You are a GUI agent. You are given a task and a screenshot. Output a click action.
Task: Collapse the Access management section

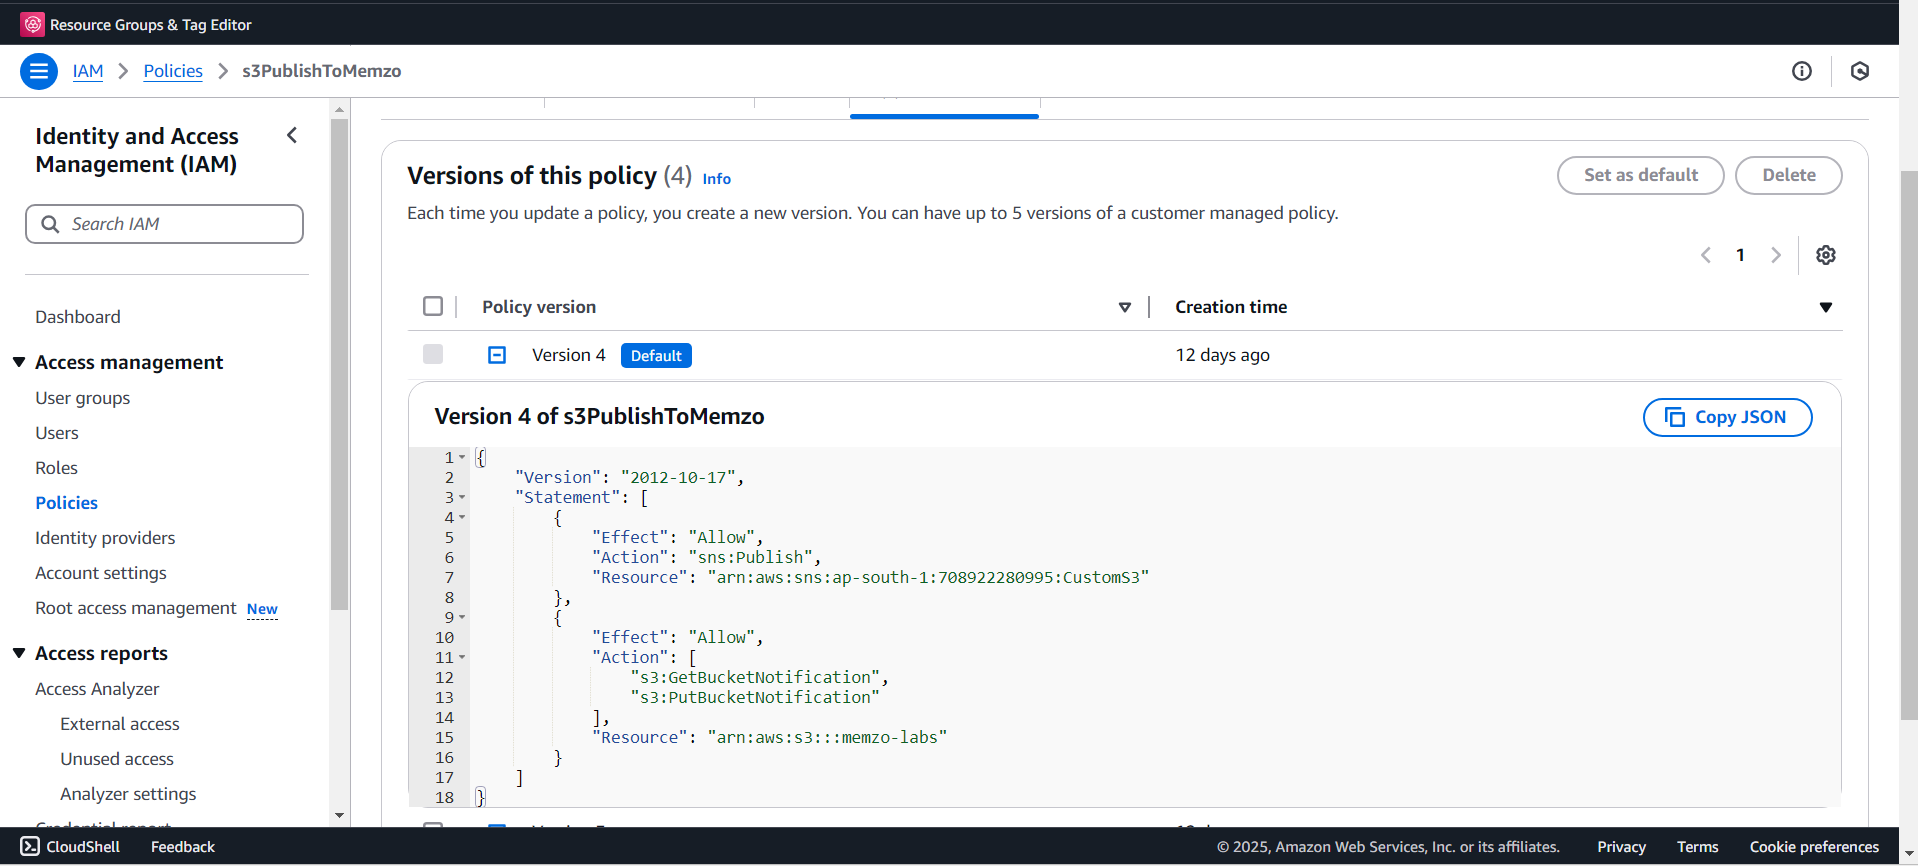[19, 362]
